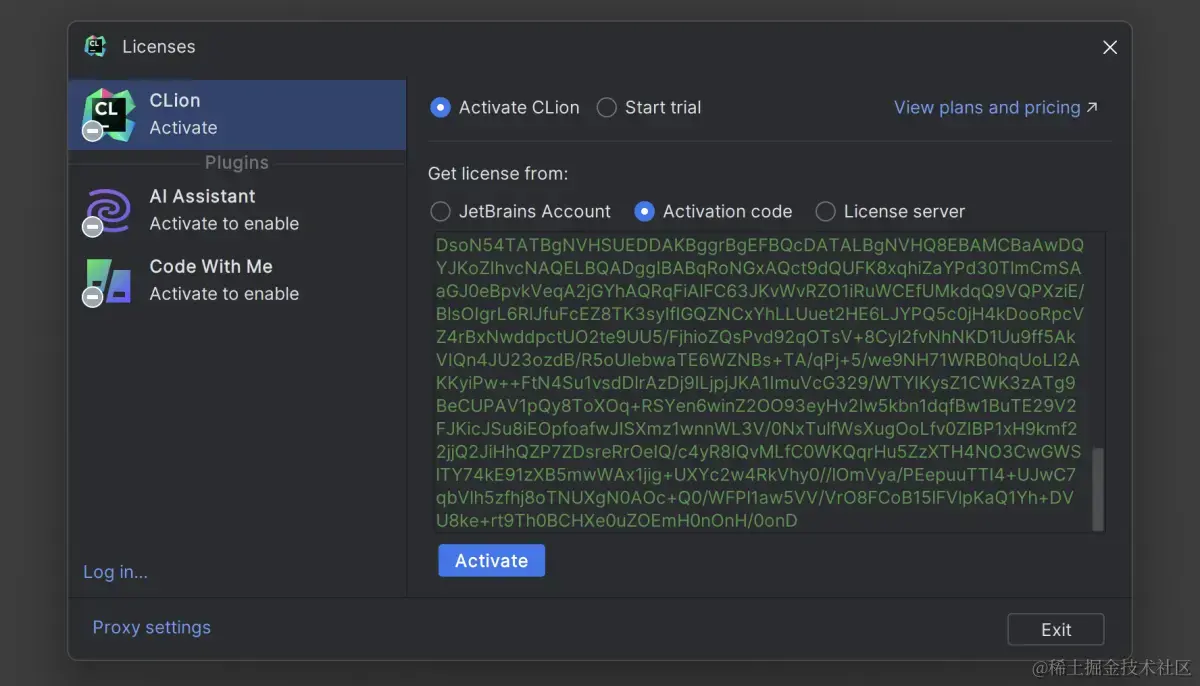Choose License server as license source
The image size is (1200, 686).
825,211
